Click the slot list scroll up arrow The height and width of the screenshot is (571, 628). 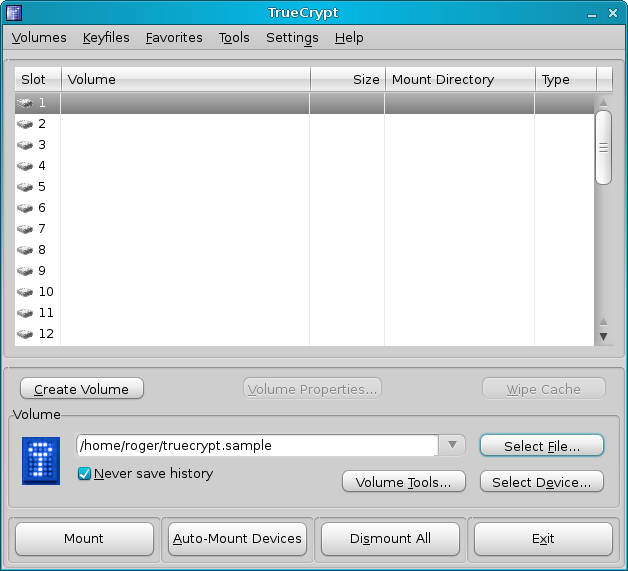(603, 103)
